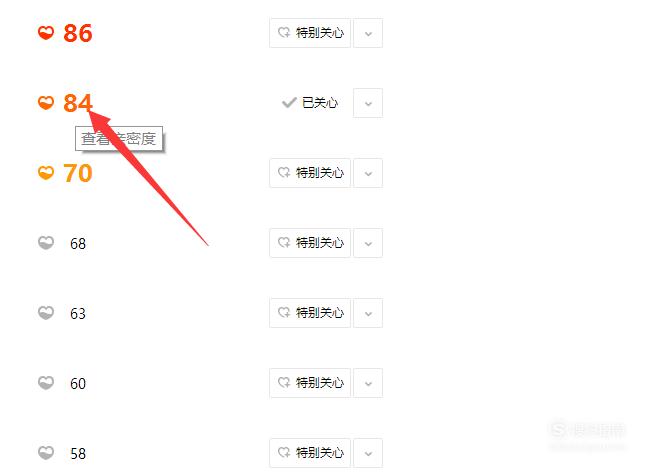This screenshot has width=649, height=476.
Task: Click the intimacy score 84 number
Action: [77, 103]
